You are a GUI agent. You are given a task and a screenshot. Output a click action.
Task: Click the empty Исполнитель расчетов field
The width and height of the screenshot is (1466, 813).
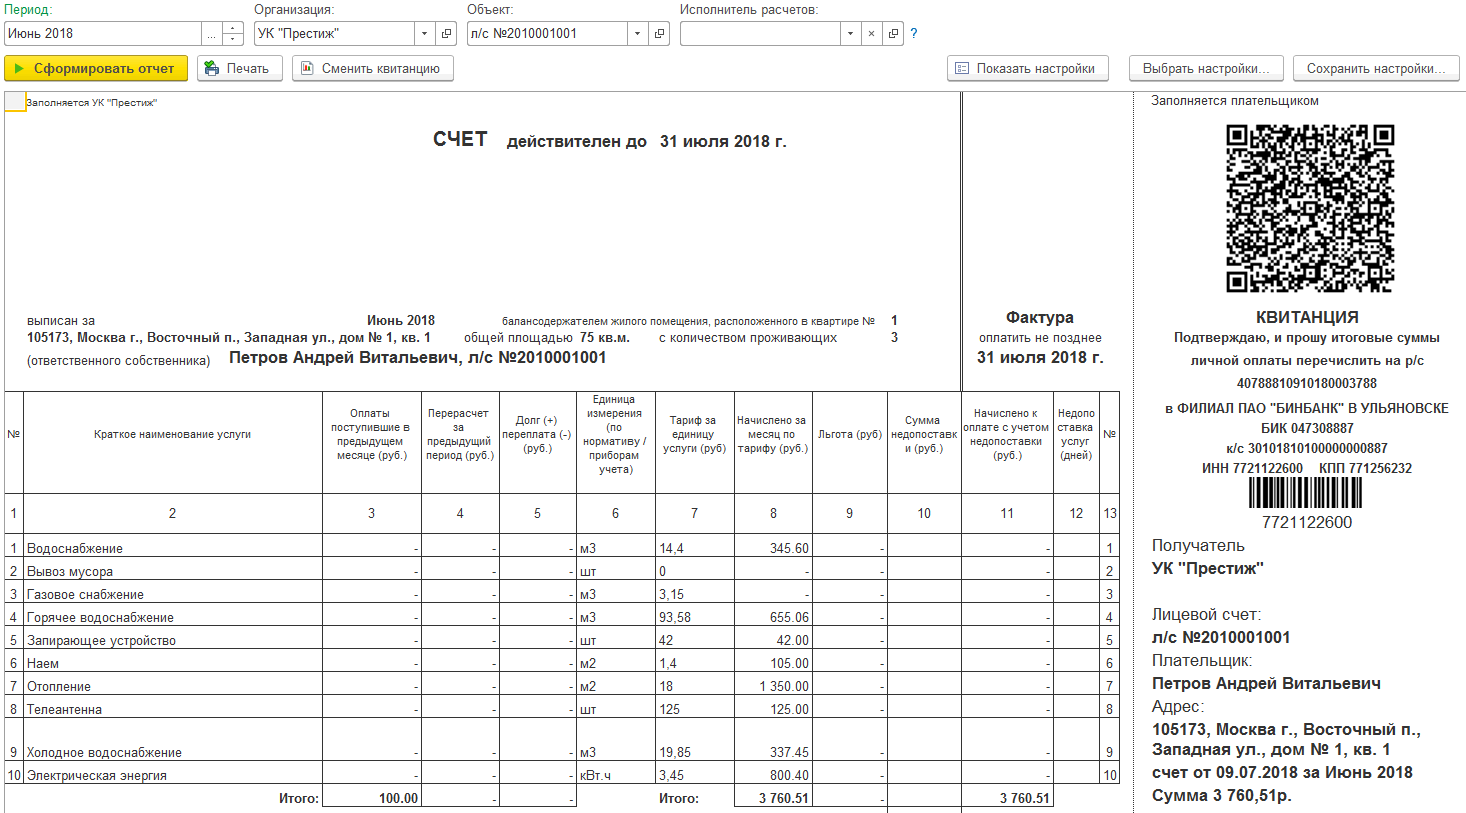tap(760, 34)
